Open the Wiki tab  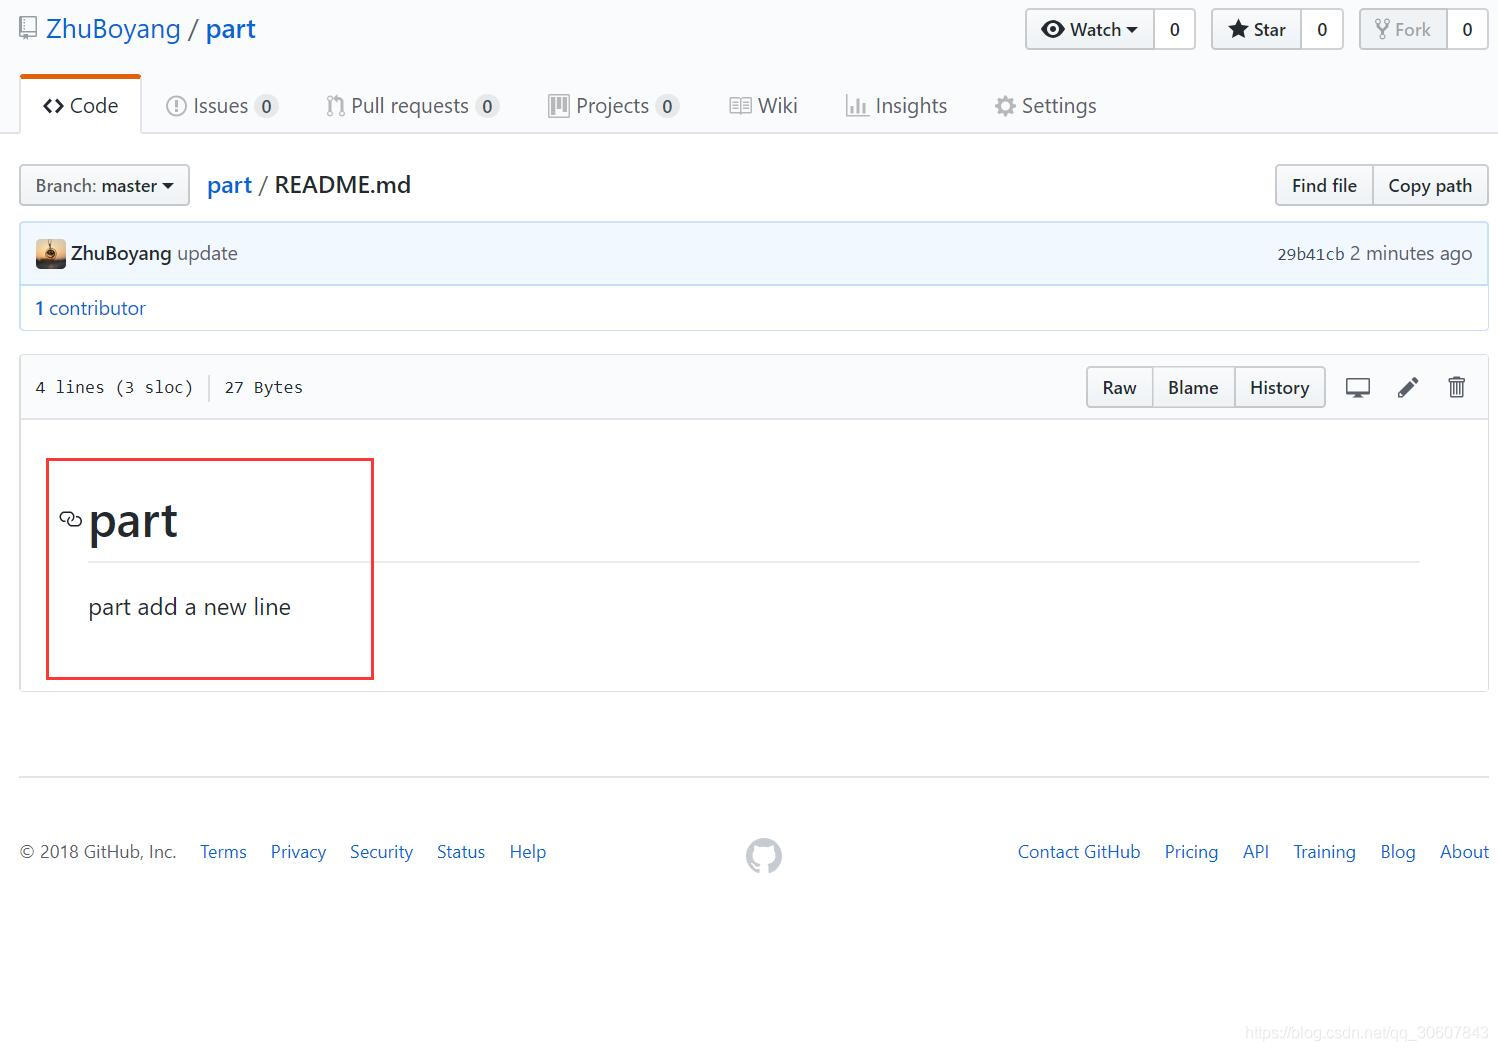[x=763, y=106]
